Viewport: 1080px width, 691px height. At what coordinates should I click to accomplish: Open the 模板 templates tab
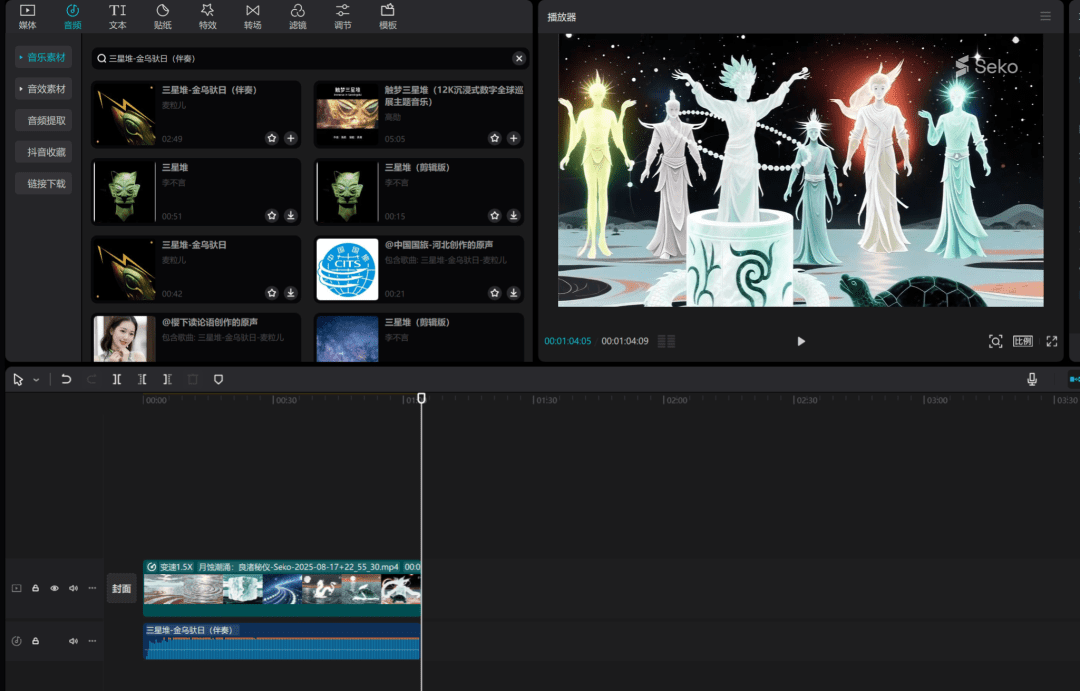click(x=388, y=17)
